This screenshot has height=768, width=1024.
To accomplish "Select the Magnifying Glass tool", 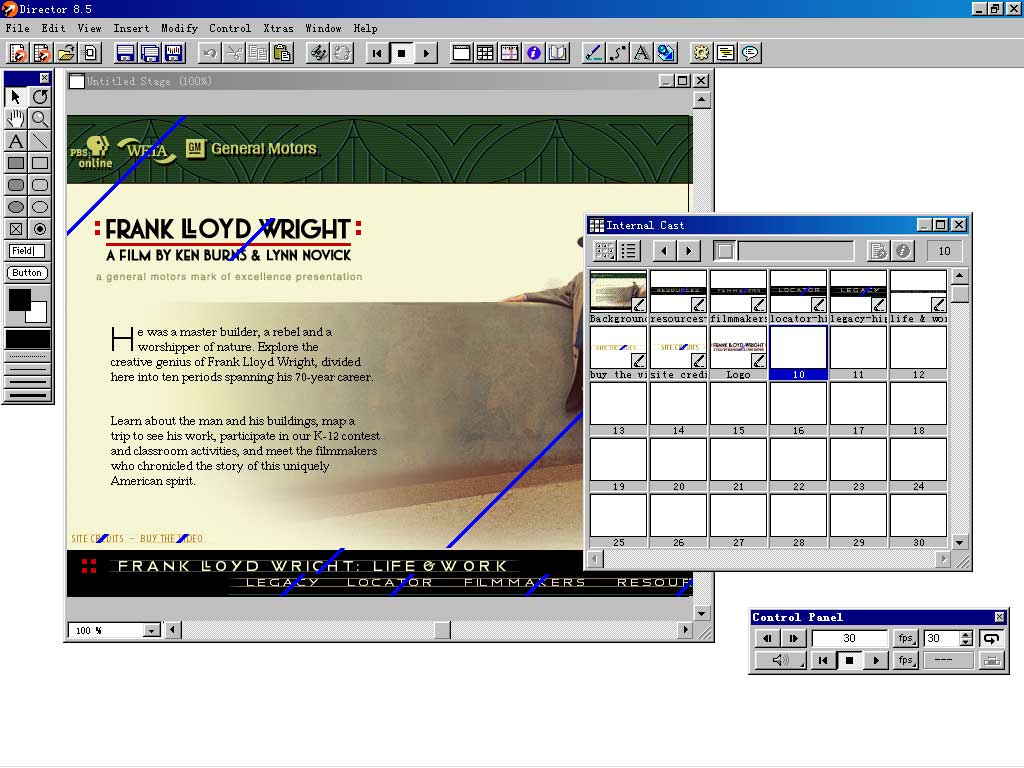I will pos(40,119).
